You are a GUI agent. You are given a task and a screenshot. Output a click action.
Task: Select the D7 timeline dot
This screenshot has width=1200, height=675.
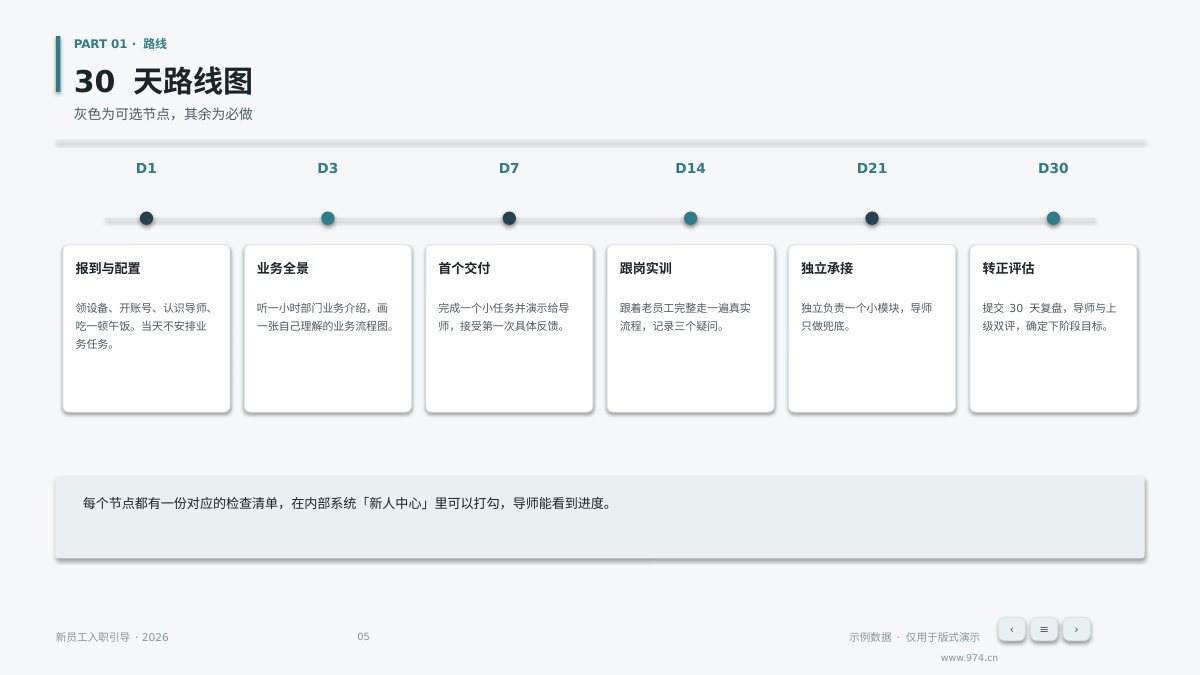pyautogui.click(x=509, y=218)
